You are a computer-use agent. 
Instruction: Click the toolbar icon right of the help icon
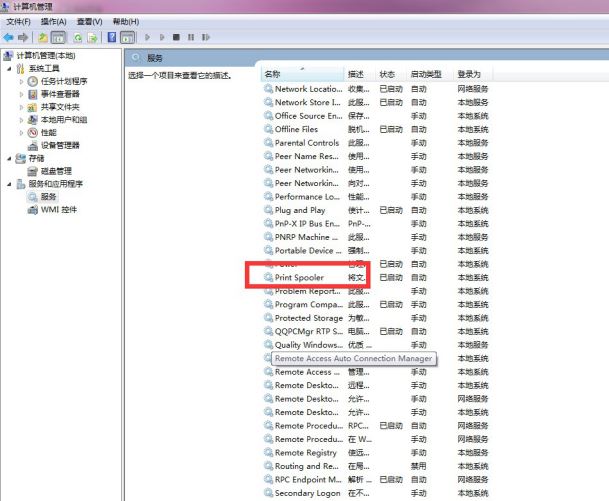128,37
